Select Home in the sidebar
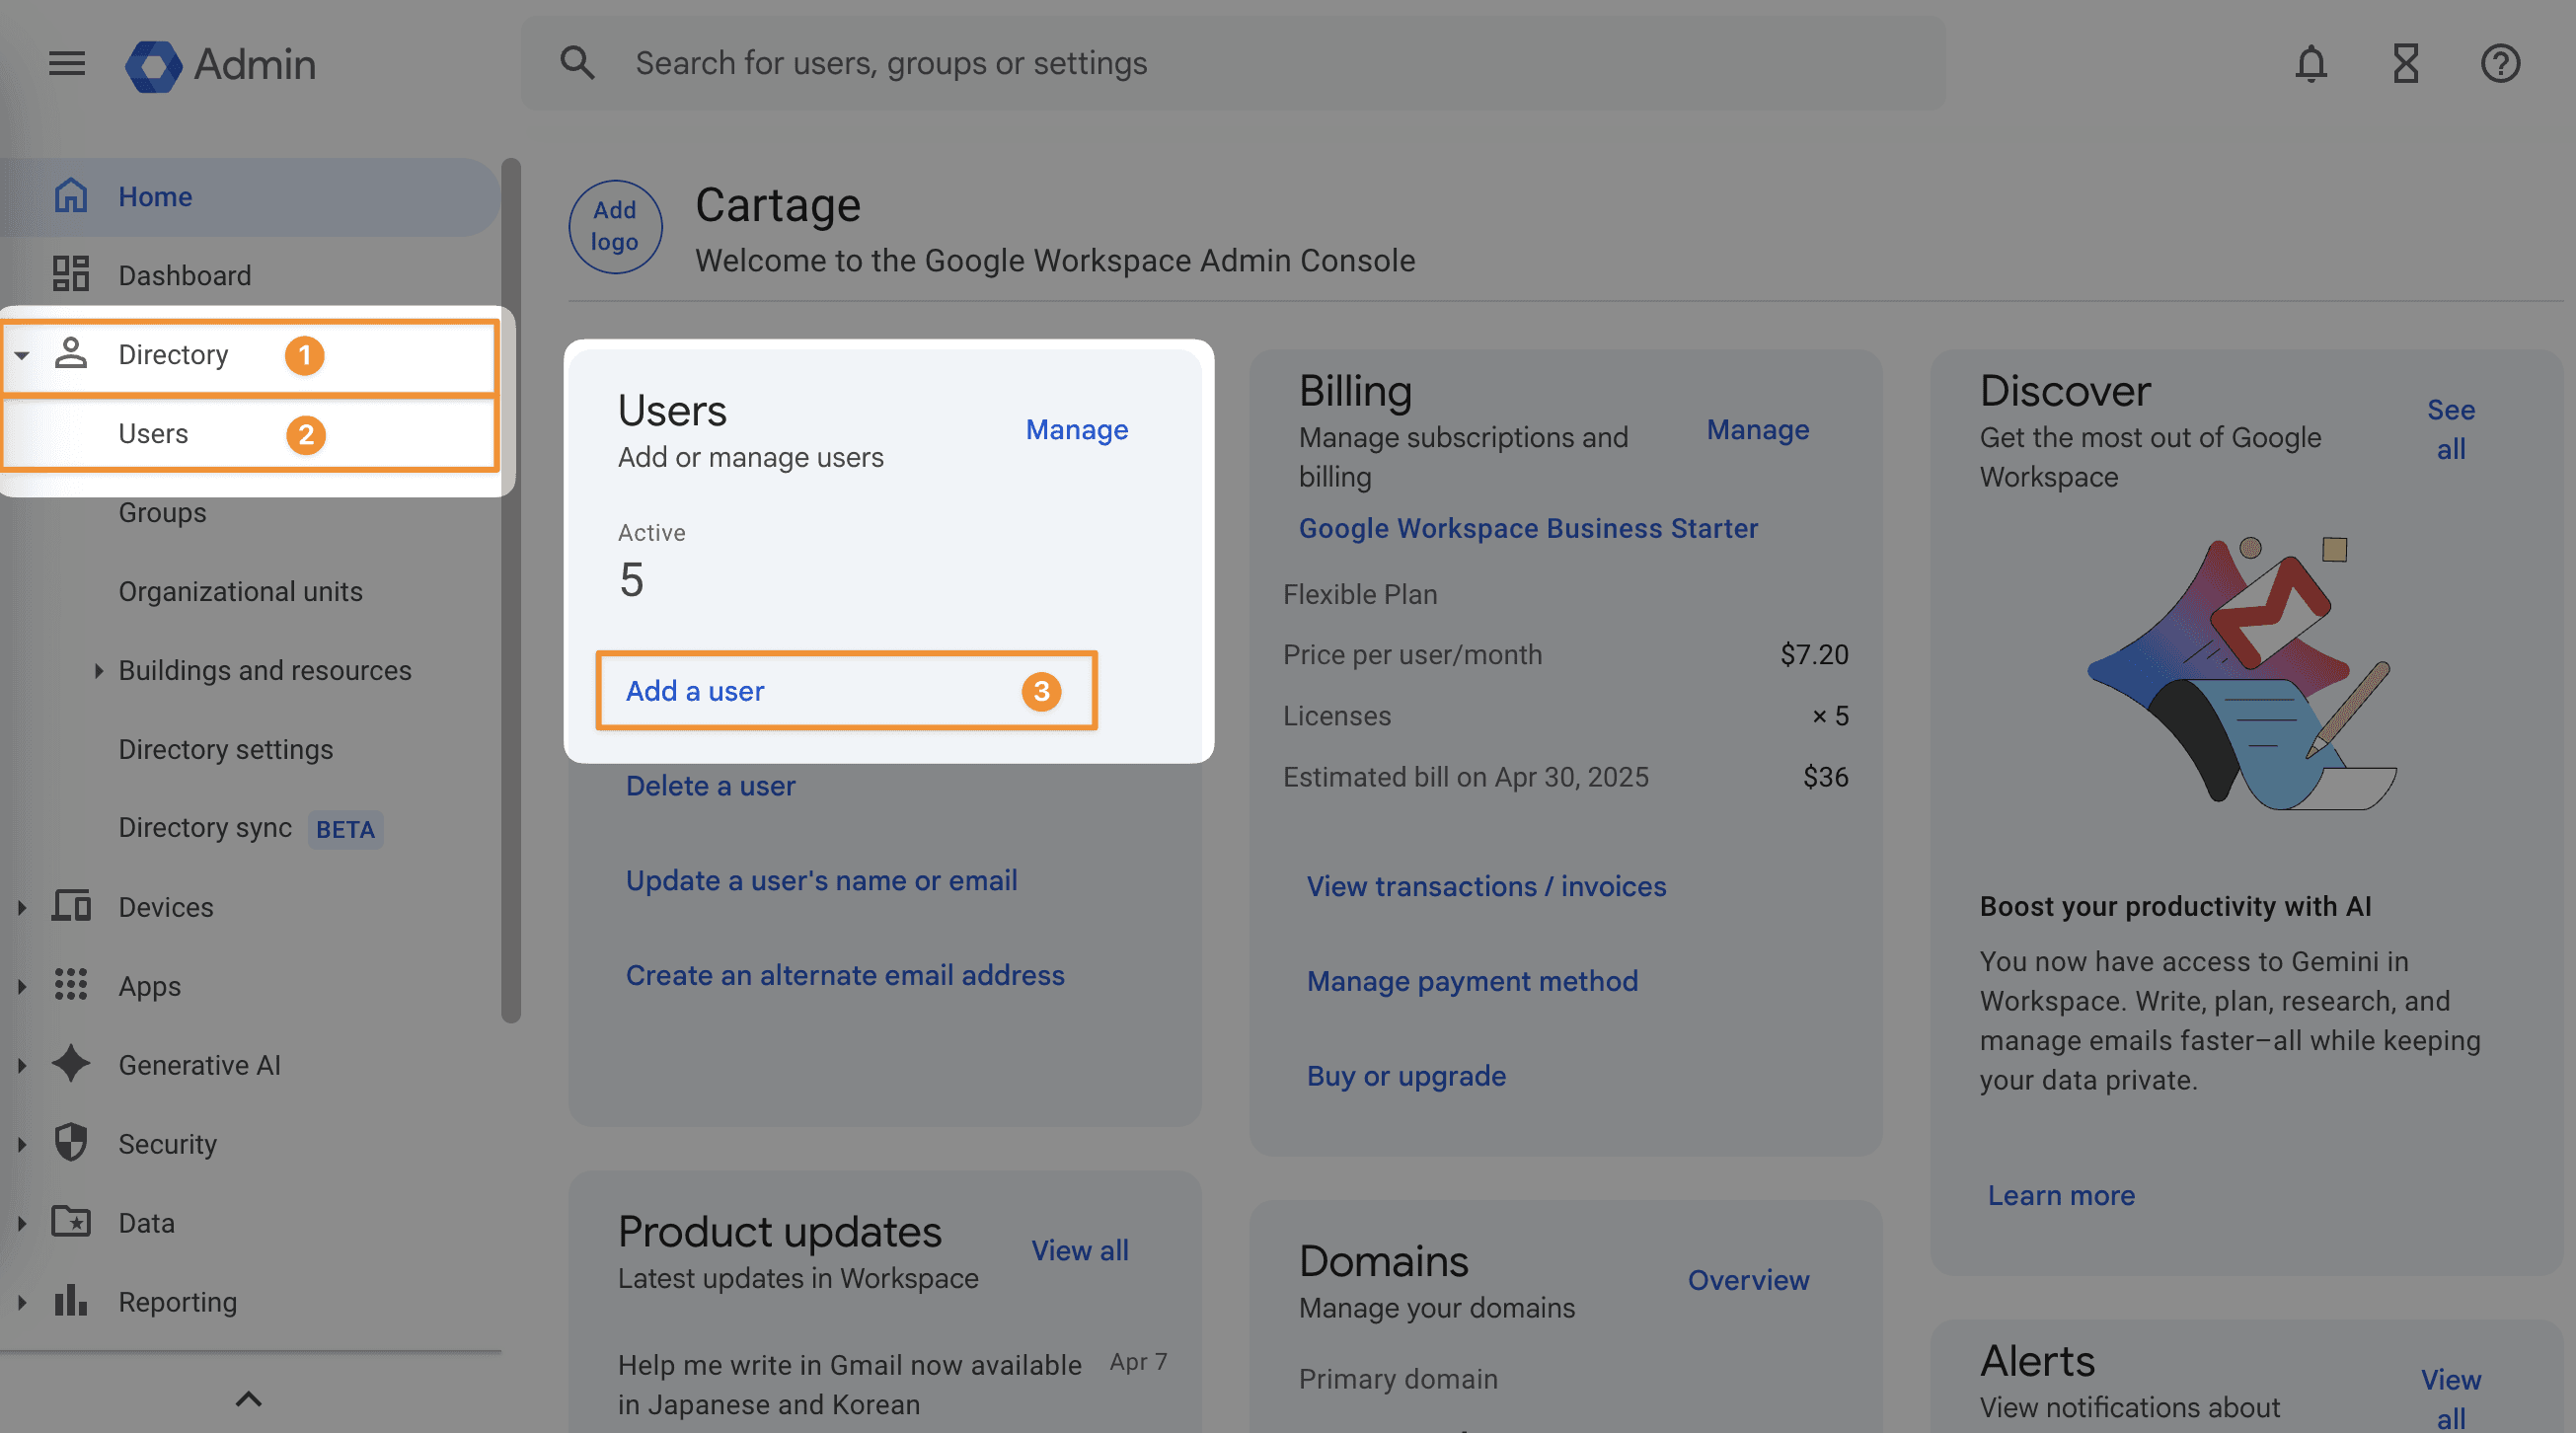Image resolution: width=2576 pixels, height=1433 pixels. (250, 196)
